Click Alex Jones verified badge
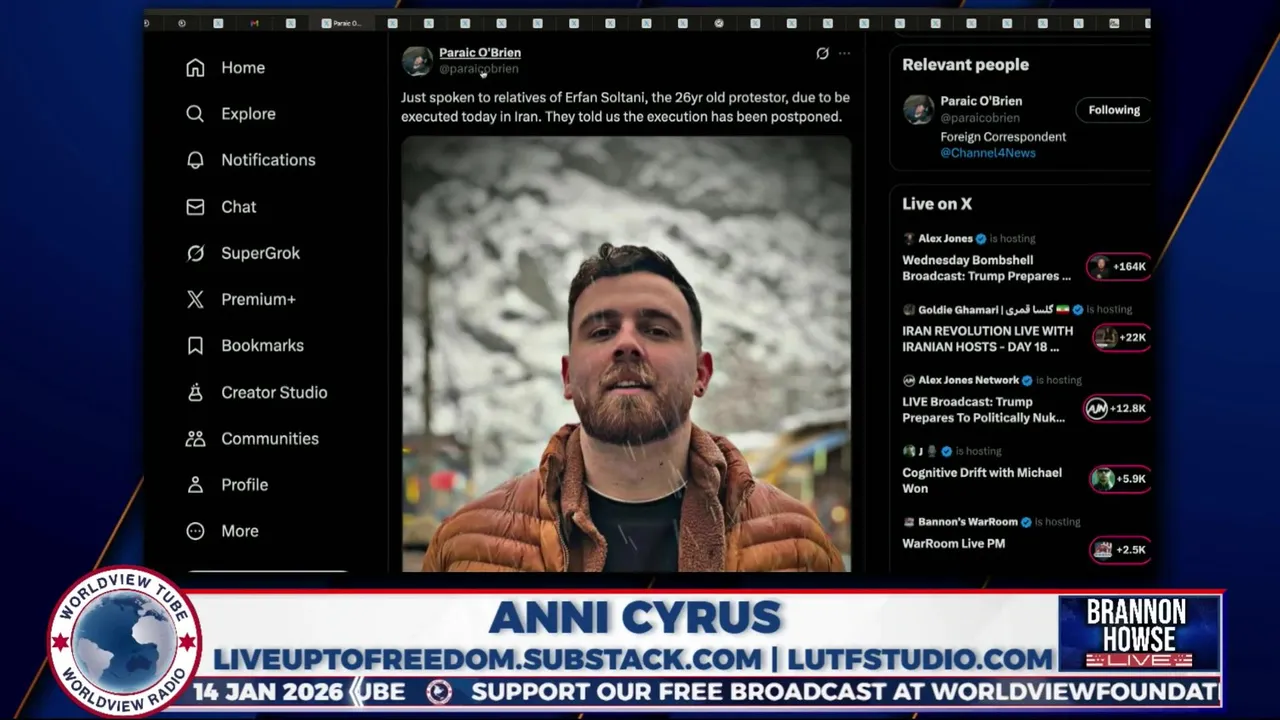Viewport: 1280px width, 720px height. tap(981, 239)
